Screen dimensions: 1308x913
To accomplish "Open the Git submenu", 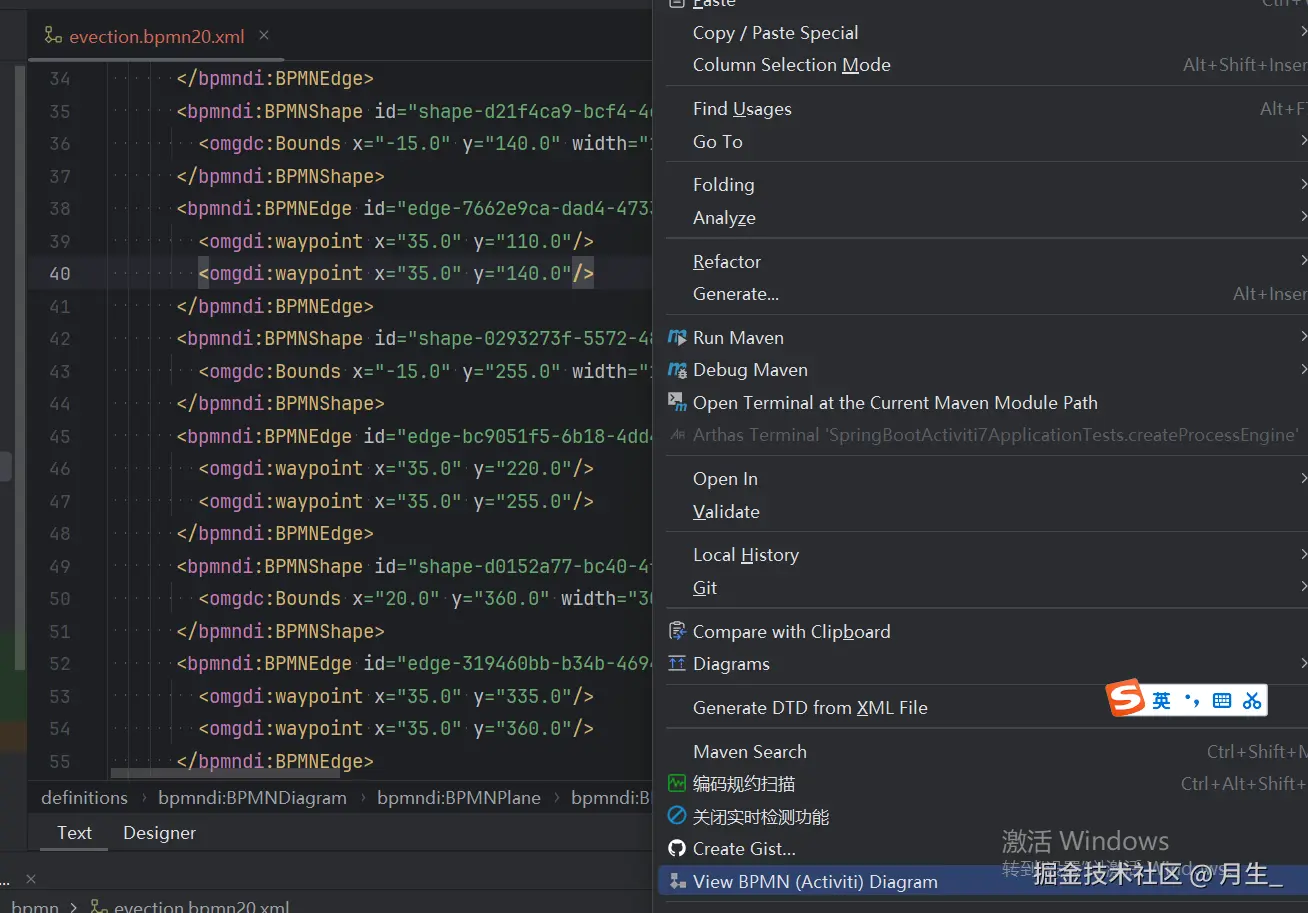I will [x=980, y=588].
